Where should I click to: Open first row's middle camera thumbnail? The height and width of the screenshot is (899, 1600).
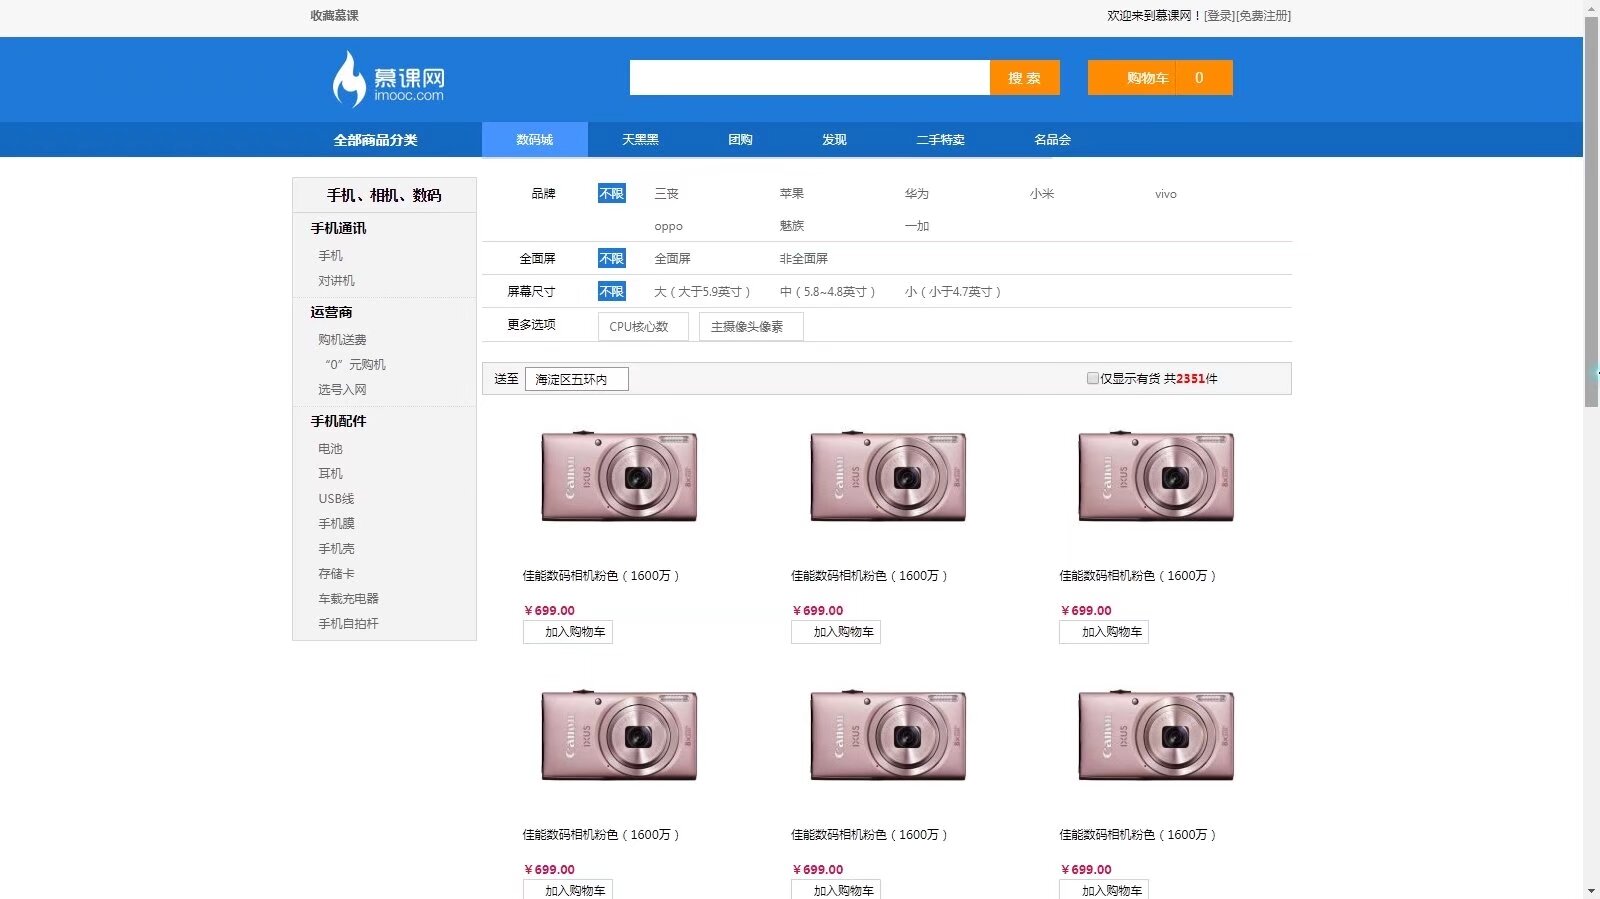point(888,476)
